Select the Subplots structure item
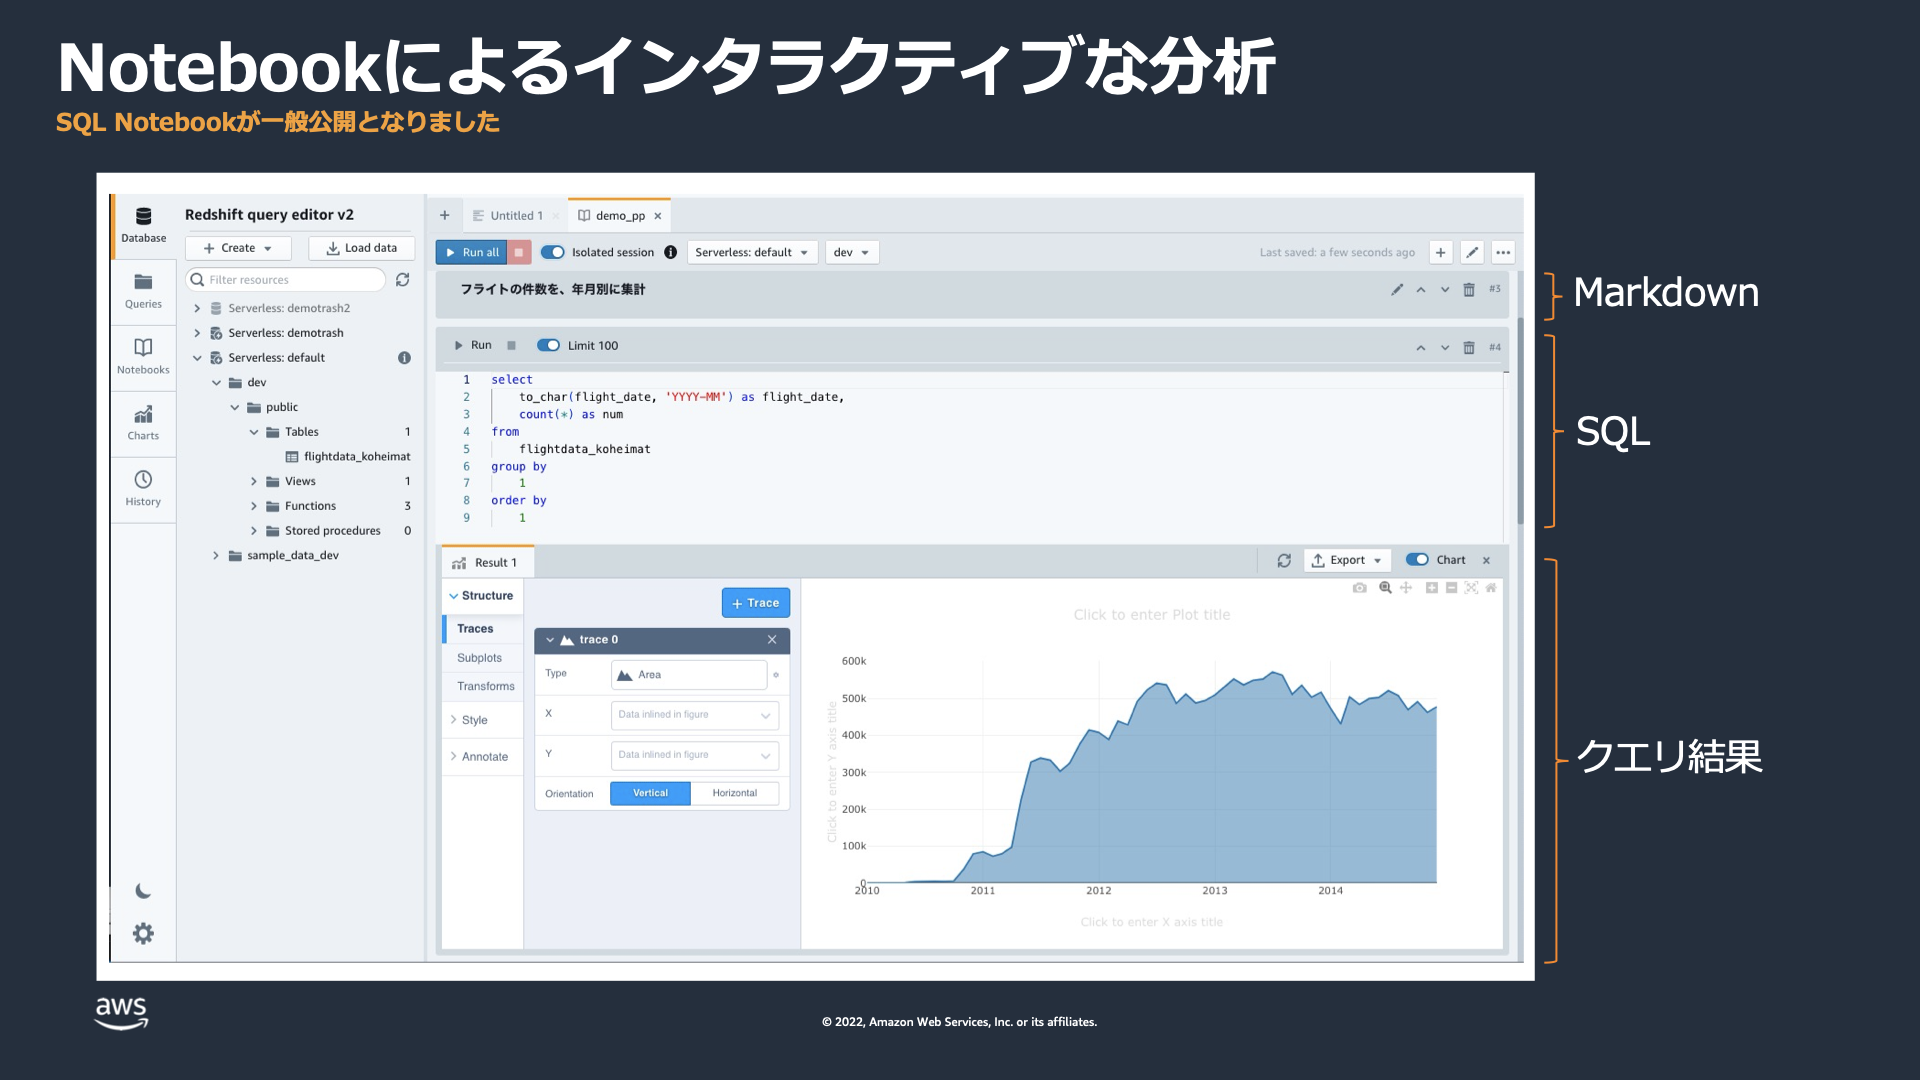 [479, 658]
